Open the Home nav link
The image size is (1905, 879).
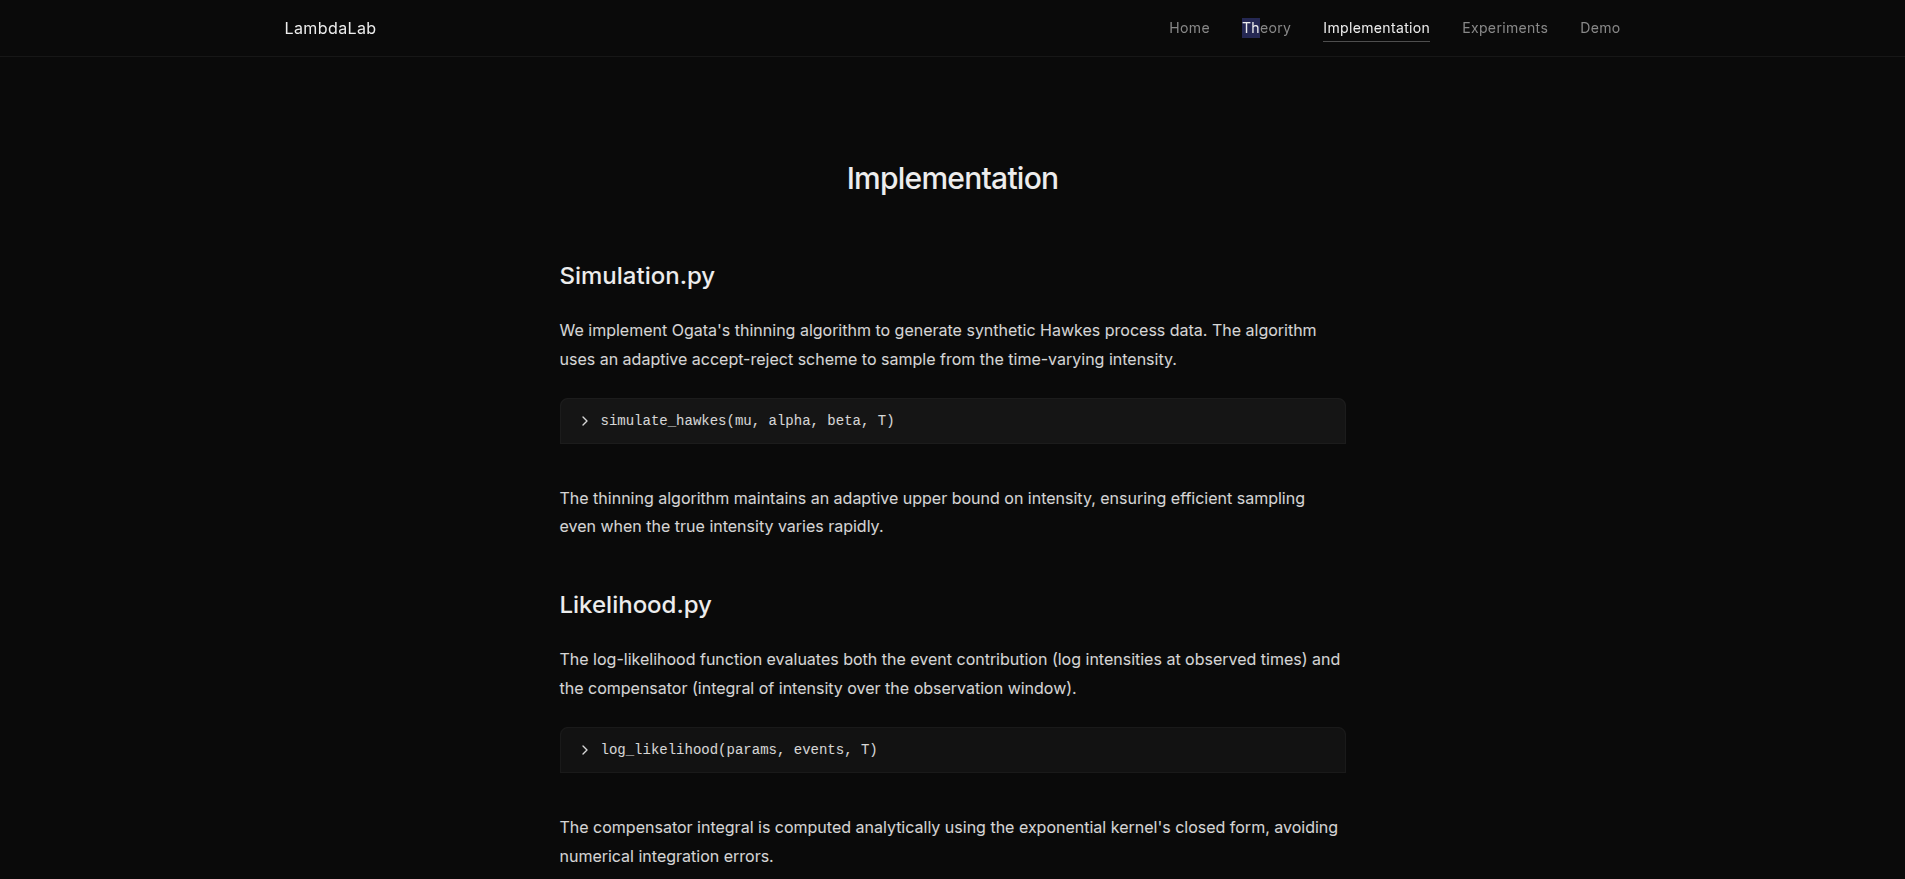click(1189, 28)
